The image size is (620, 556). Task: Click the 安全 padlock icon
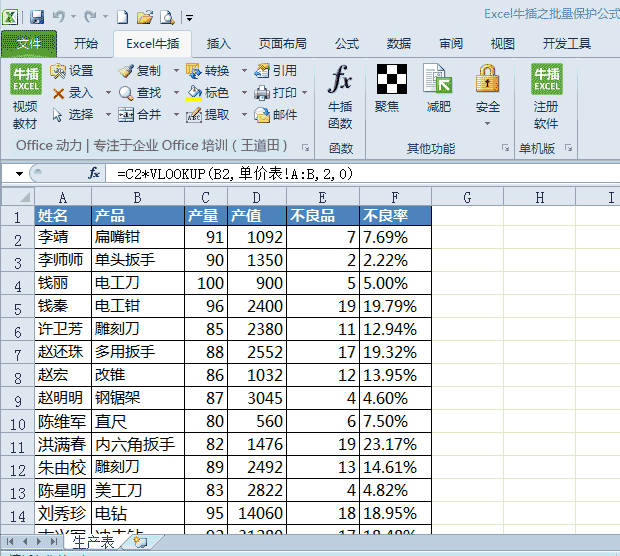pyautogui.click(x=488, y=78)
